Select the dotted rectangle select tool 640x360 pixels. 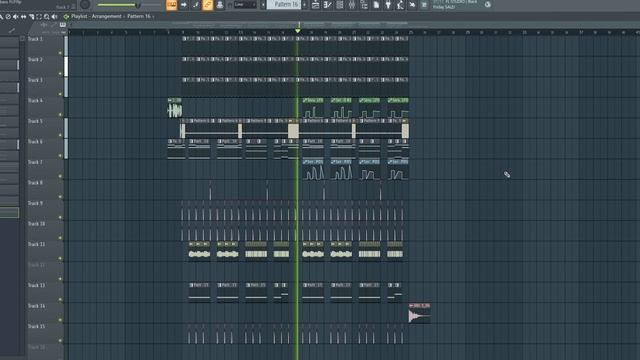(x=39, y=17)
